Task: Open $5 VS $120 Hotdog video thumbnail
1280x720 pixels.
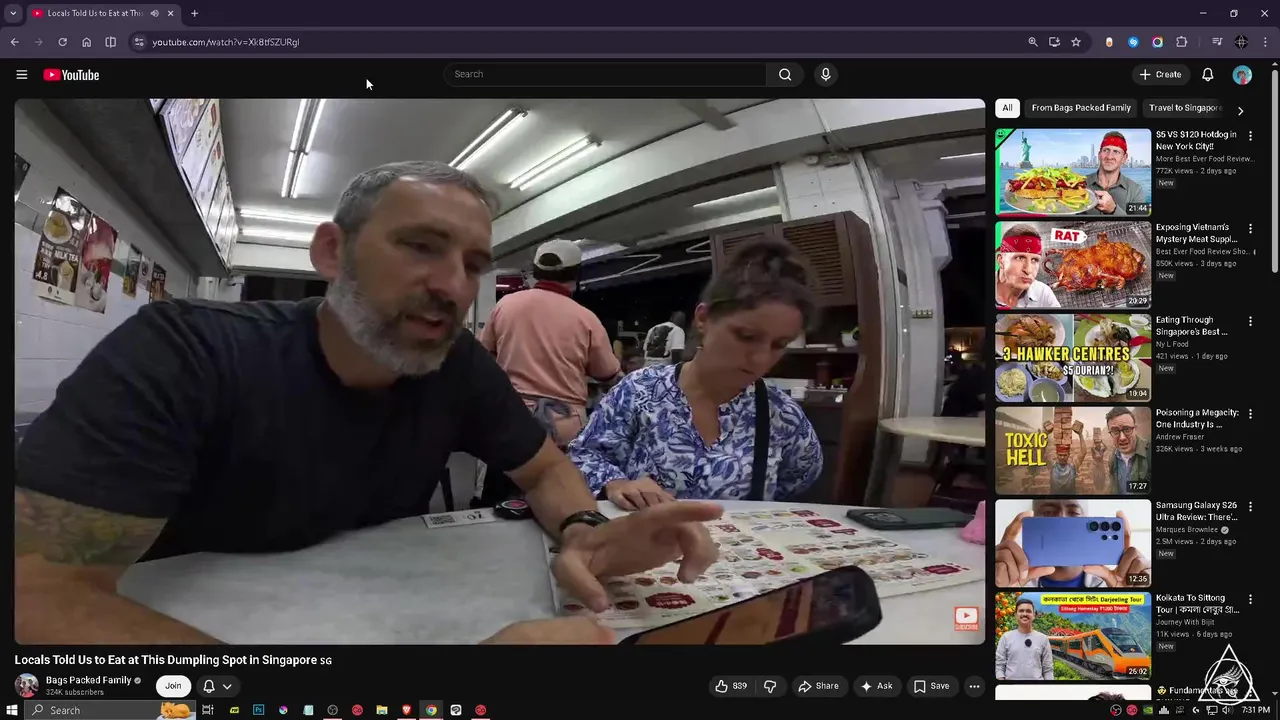Action: tap(1073, 172)
